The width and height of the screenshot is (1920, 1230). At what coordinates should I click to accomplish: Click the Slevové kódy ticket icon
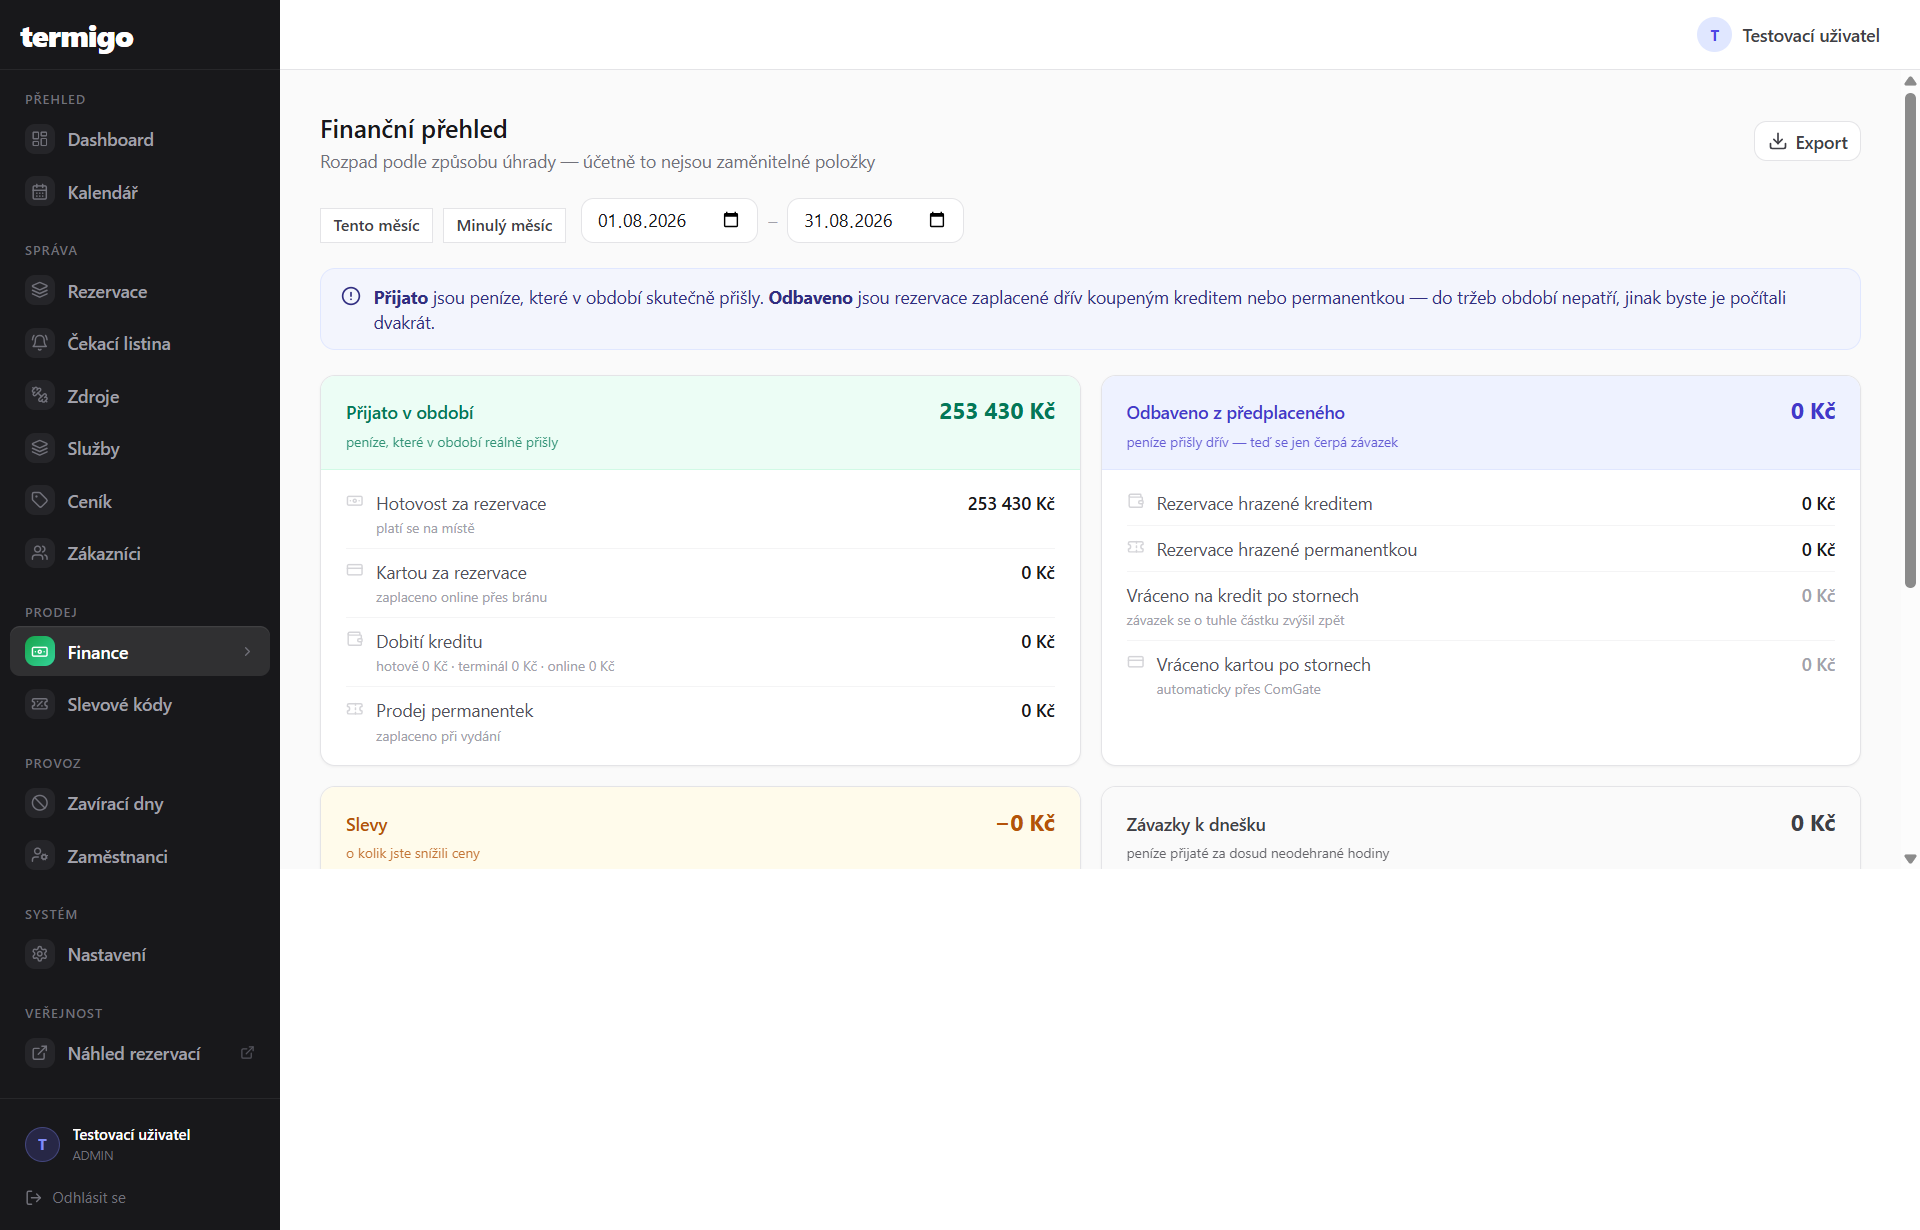coord(40,704)
